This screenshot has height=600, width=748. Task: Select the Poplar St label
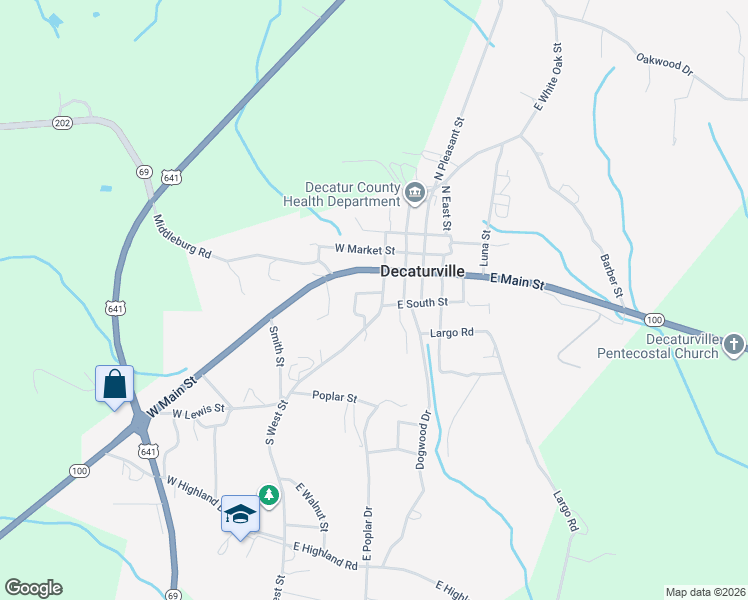pos(334,396)
